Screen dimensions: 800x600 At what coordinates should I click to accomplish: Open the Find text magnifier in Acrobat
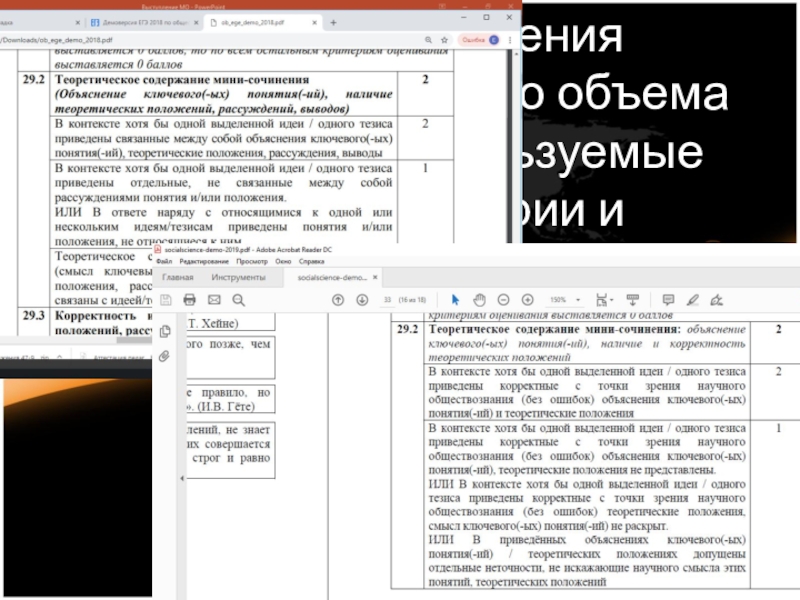coord(238,299)
